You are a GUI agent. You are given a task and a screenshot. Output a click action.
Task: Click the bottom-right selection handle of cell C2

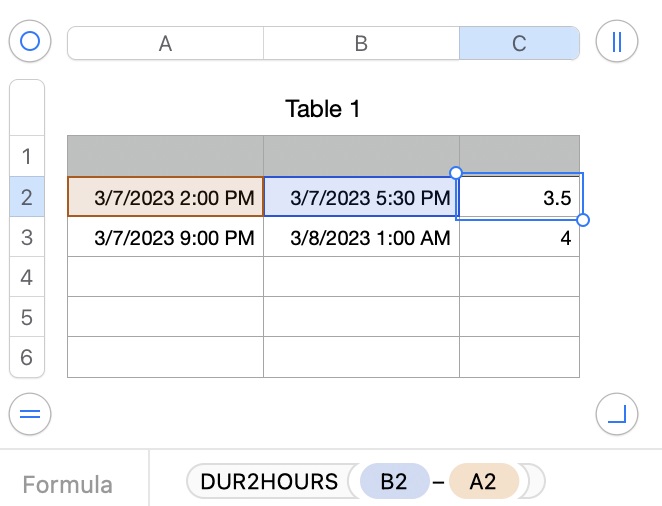point(583,220)
